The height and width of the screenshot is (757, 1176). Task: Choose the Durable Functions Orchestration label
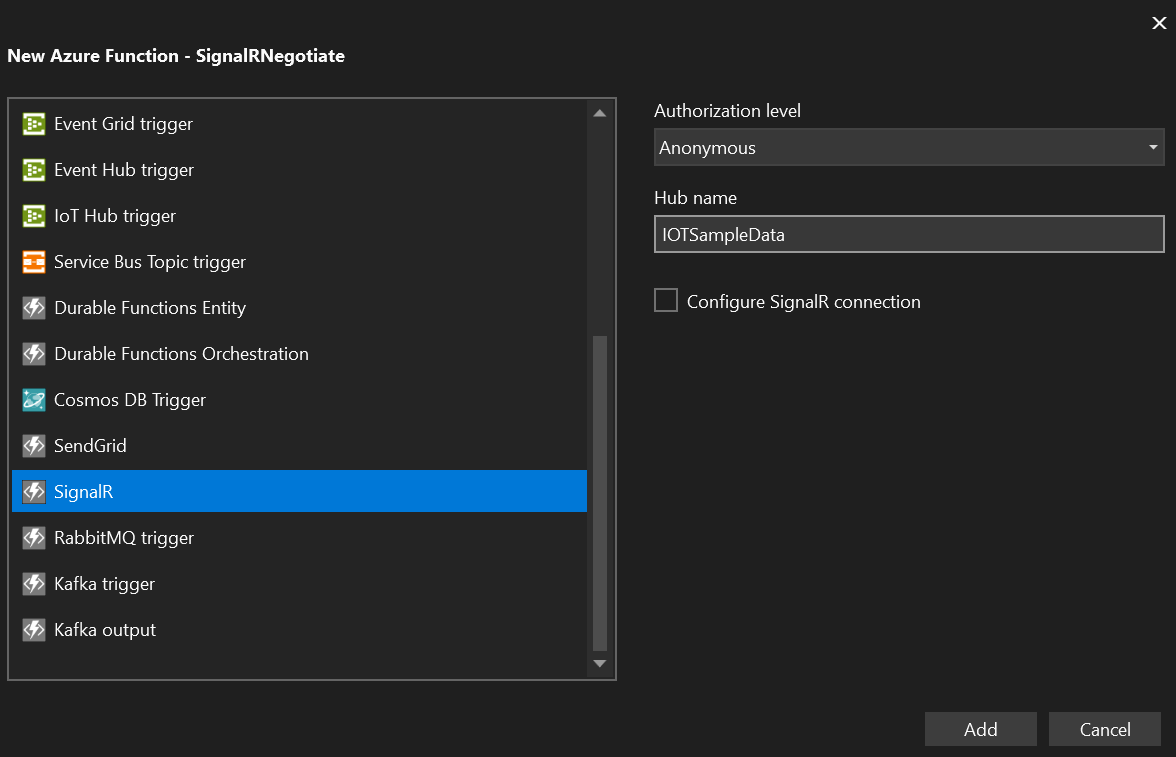click(182, 353)
